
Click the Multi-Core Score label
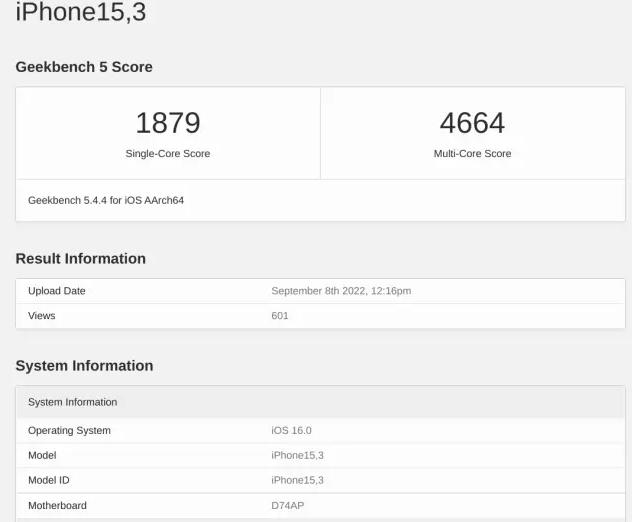[x=472, y=154]
